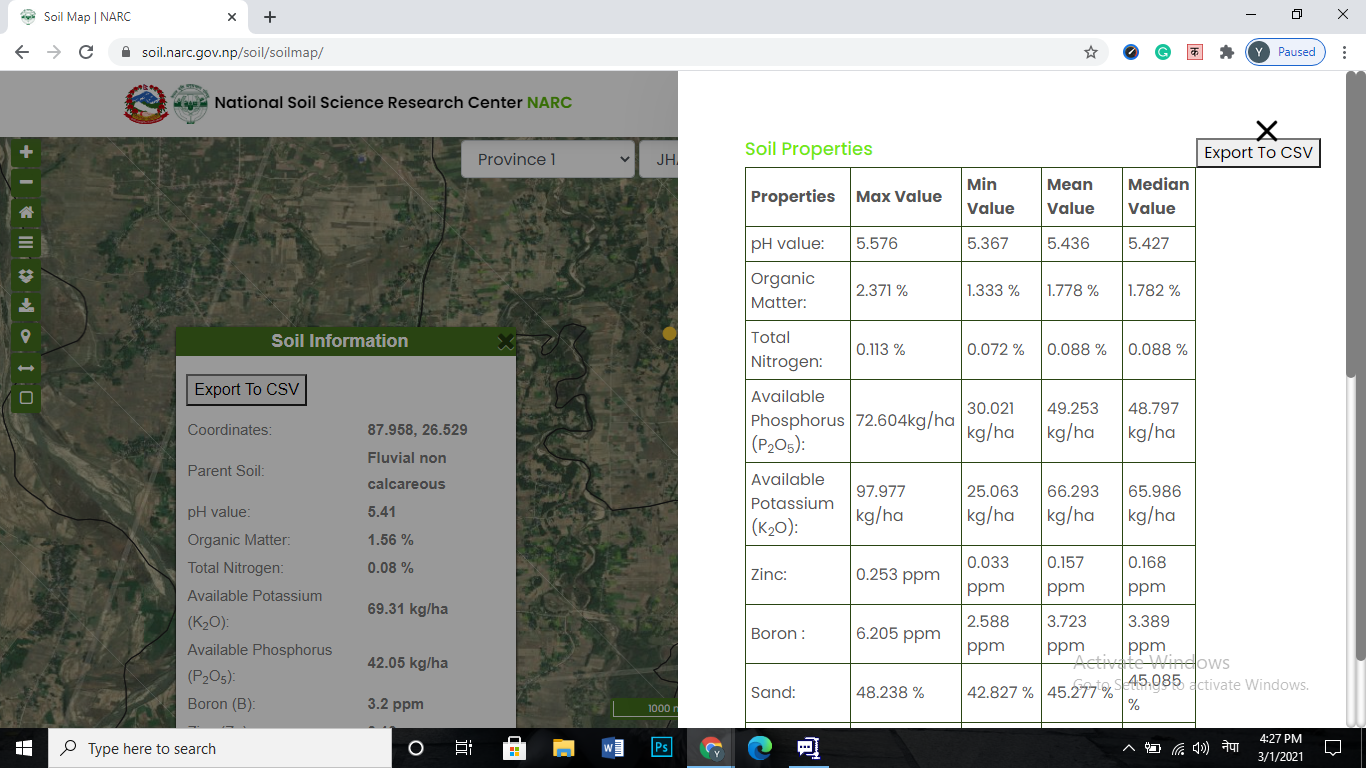Click the Fluvial non calcareous parent soil value

(407, 471)
